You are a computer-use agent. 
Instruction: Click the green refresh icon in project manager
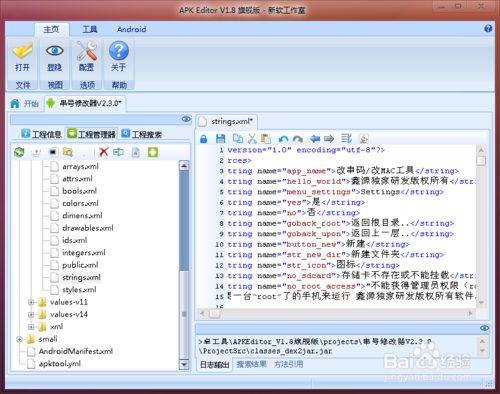[19, 152]
